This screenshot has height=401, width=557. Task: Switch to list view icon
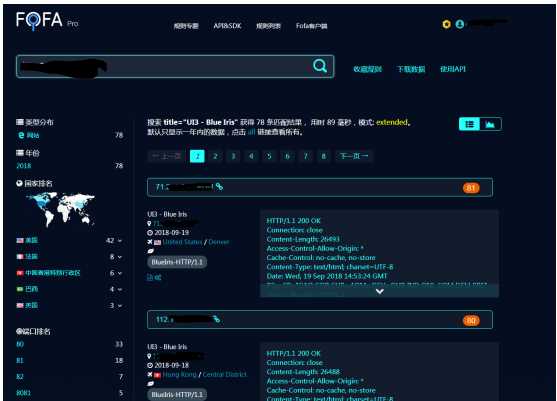[470, 124]
